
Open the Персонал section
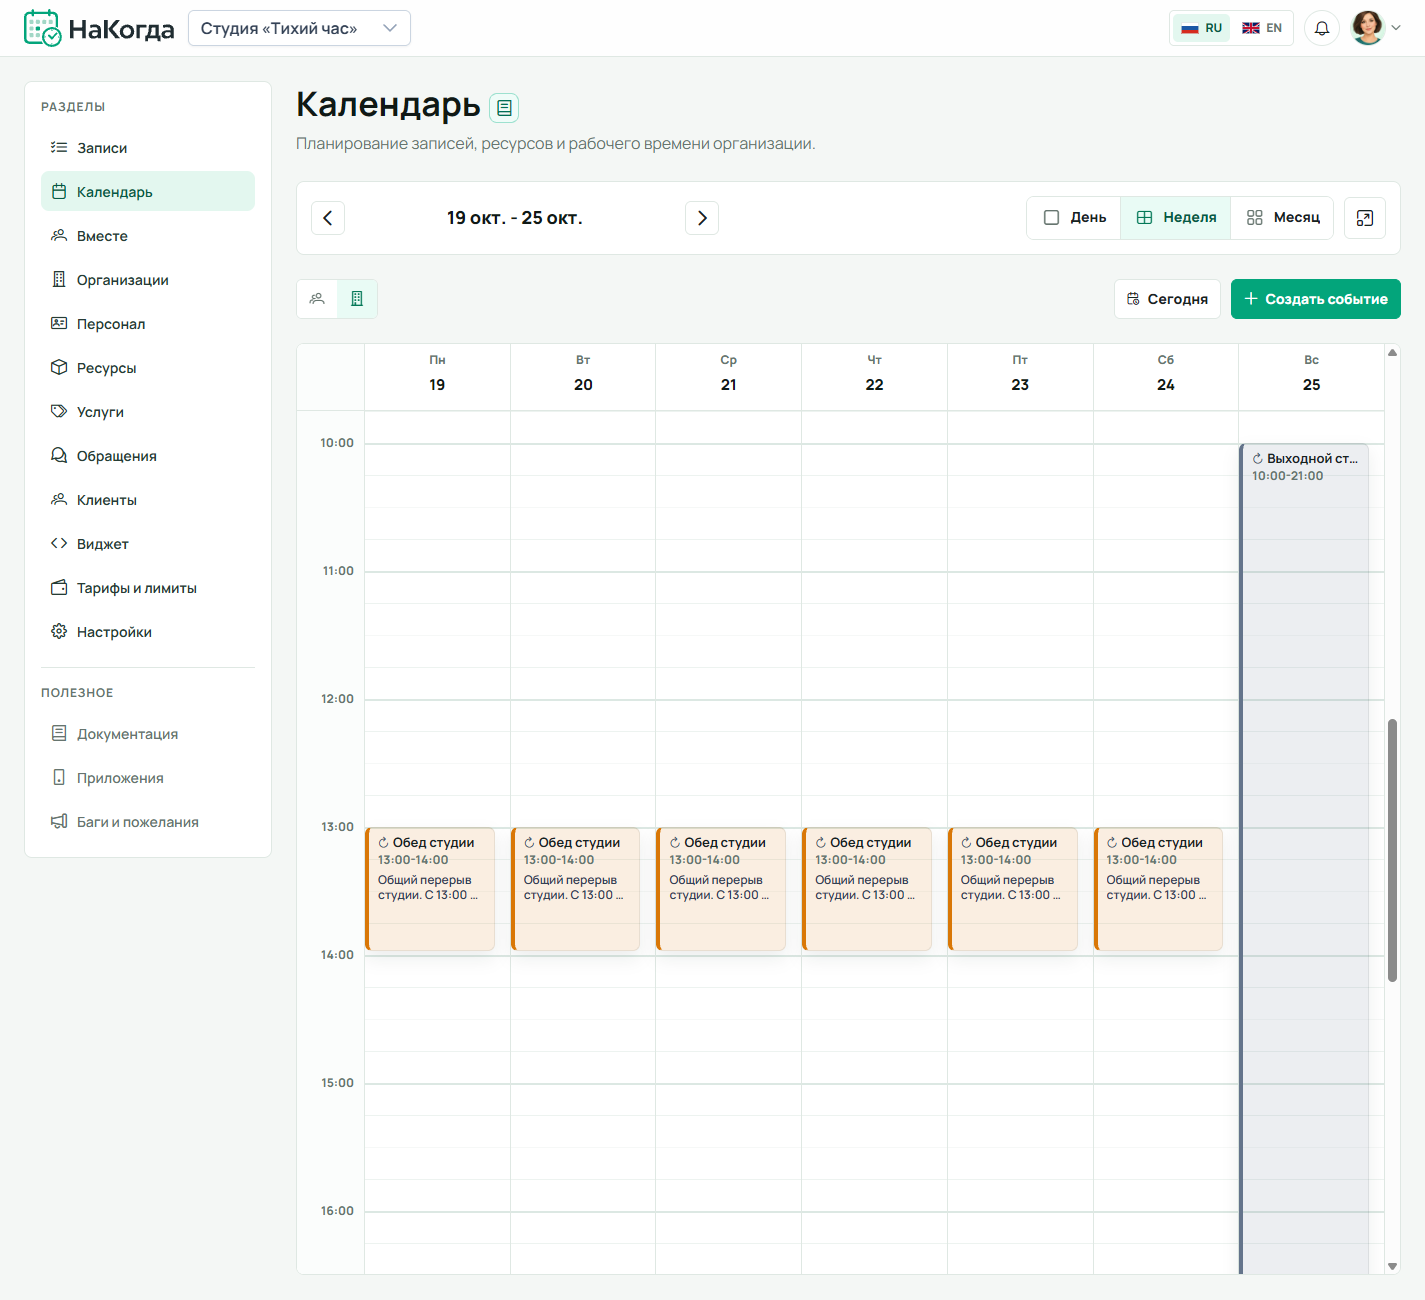[x=148, y=324]
